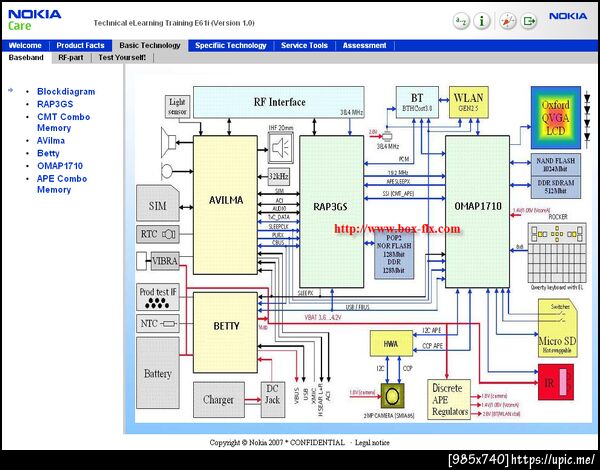The image size is (600, 470).
Task: Click the Legal notice link
Action: coord(372,443)
